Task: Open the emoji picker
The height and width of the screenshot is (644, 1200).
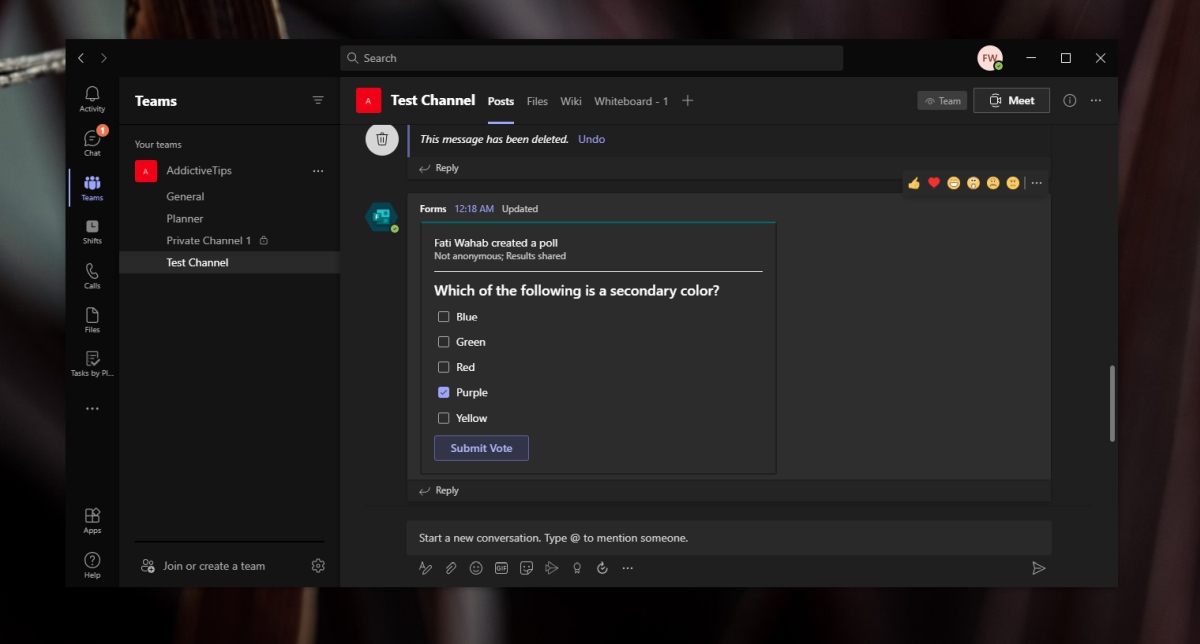Action: [x=476, y=568]
